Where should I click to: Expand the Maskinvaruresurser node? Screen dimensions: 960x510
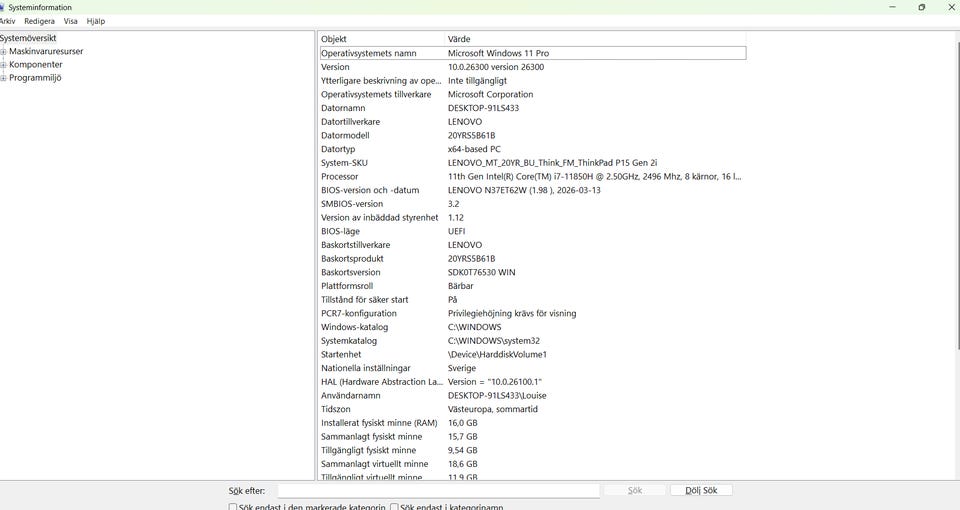pyautogui.click(x=3, y=51)
